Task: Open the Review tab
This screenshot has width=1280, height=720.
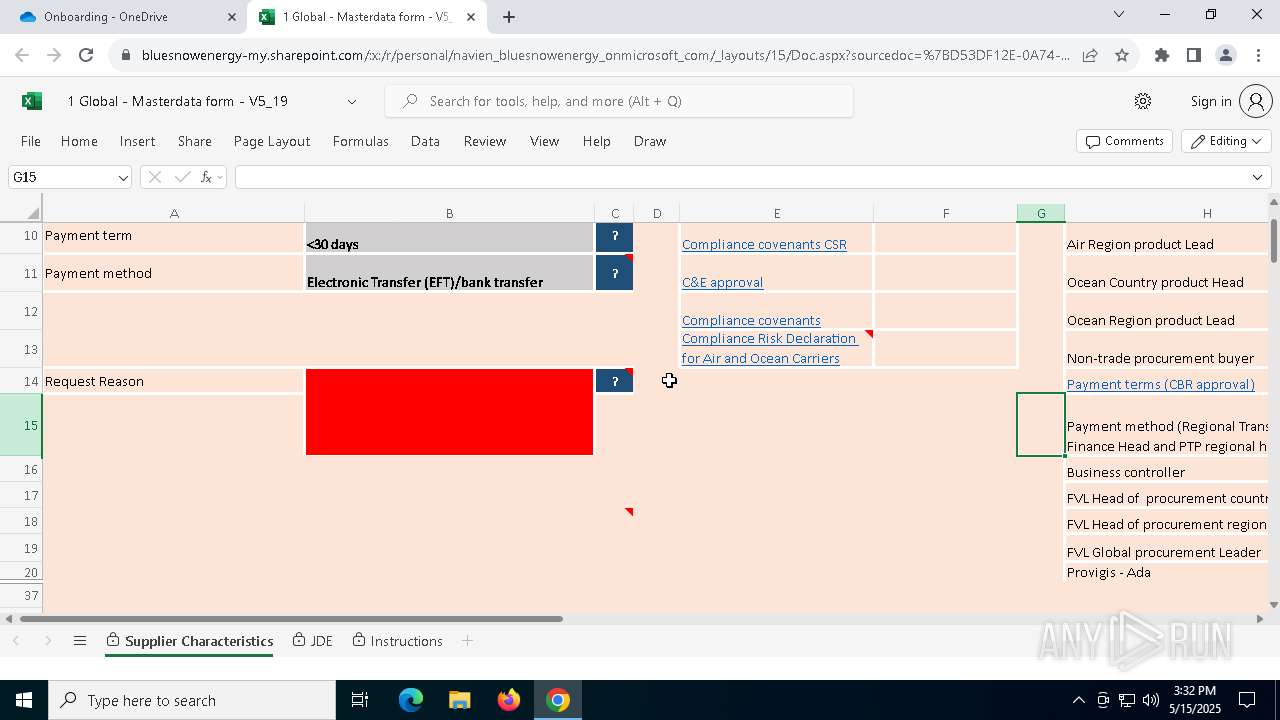Action: tap(485, 141)
